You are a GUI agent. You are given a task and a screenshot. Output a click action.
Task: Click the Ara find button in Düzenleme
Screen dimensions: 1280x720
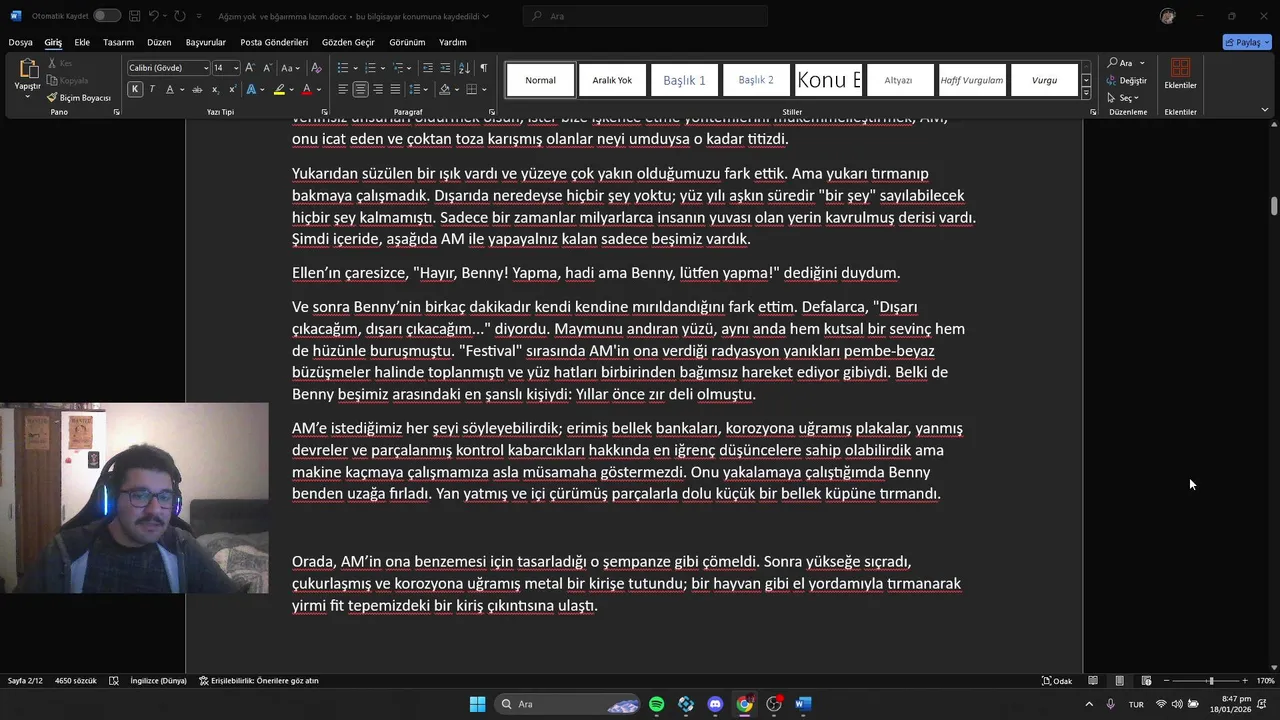point(1126,63)
